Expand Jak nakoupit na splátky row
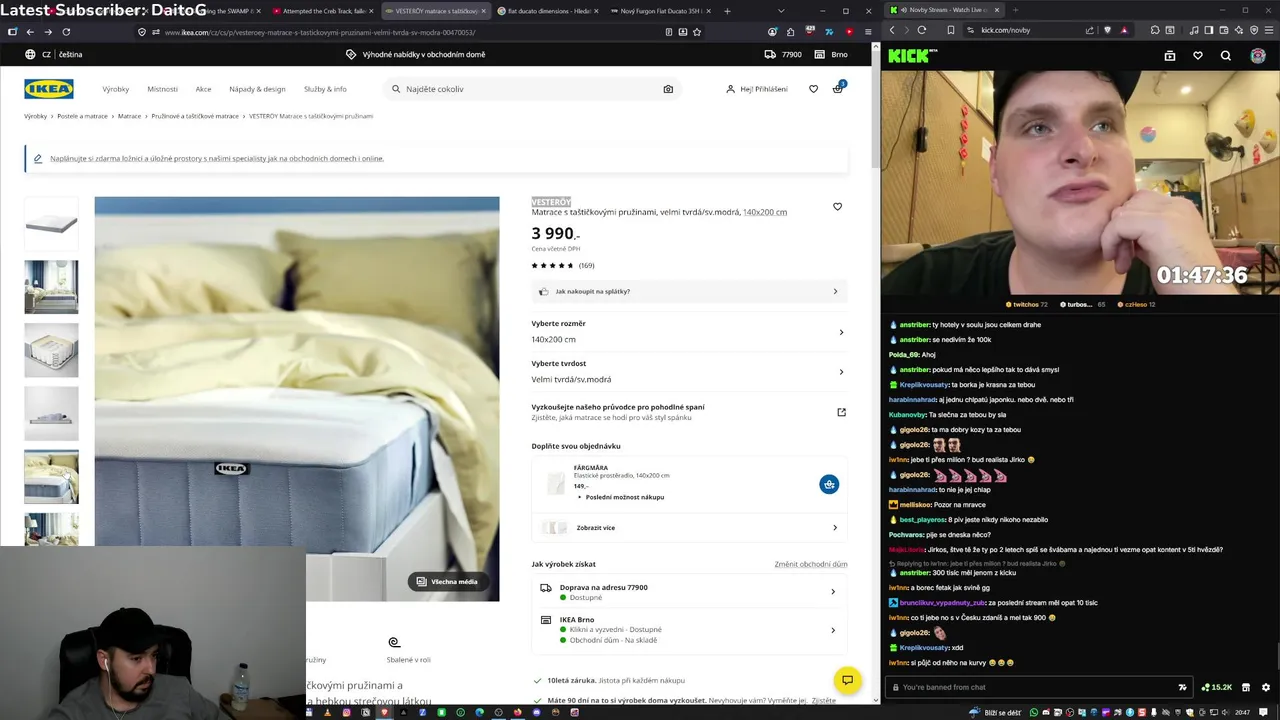Image resolution: width=1280 pixels, height=720 pixels. pyautogui.click(x=689, y=291)
